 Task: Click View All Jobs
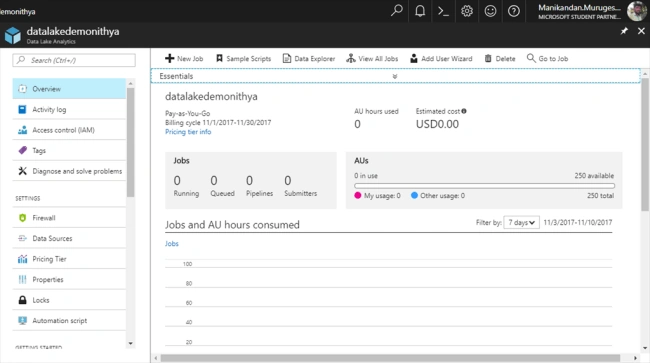pyautogui.click(x=372, y=58)
